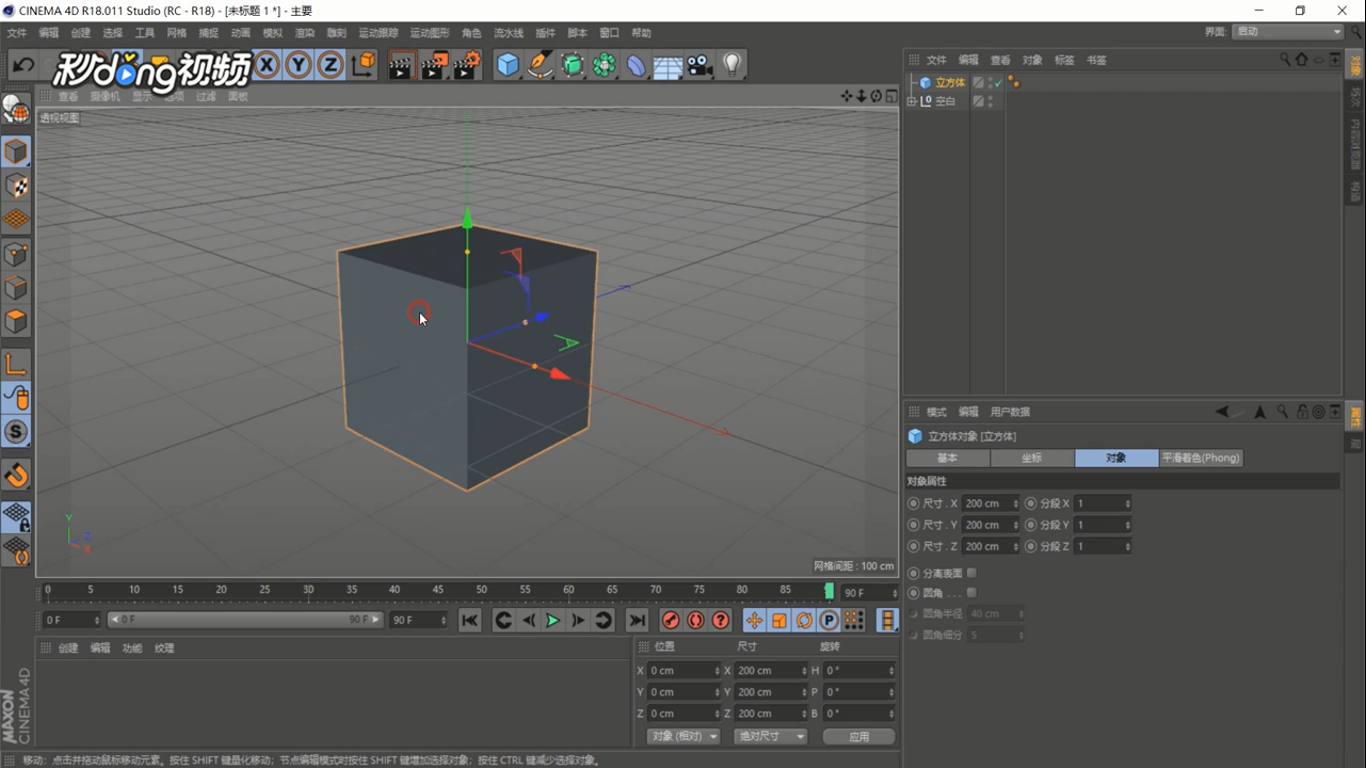The width and height of the screenshot is (1366, 768).
Task: Expand the 空白 null object tree
Action: [x=911, y=101]
